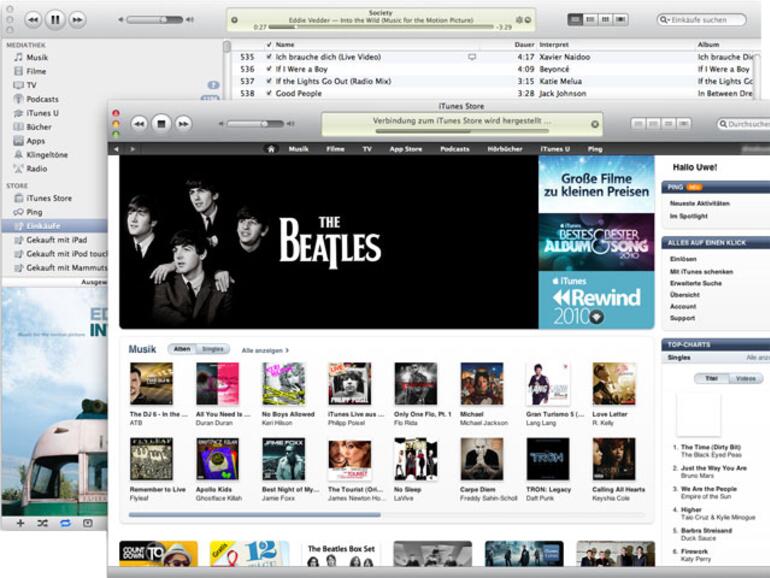Uncheck If the Lights Go Out song
The image size is (770, 578).
pyautogui.click(x=269, y=81)
